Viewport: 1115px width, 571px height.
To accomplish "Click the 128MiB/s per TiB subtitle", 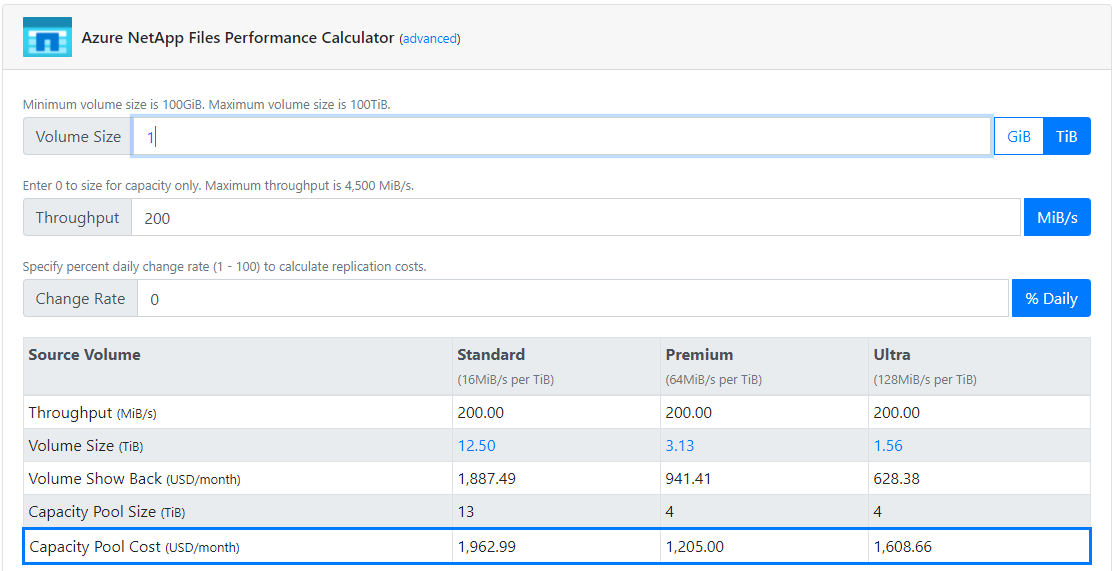I will tap(925, 380).
